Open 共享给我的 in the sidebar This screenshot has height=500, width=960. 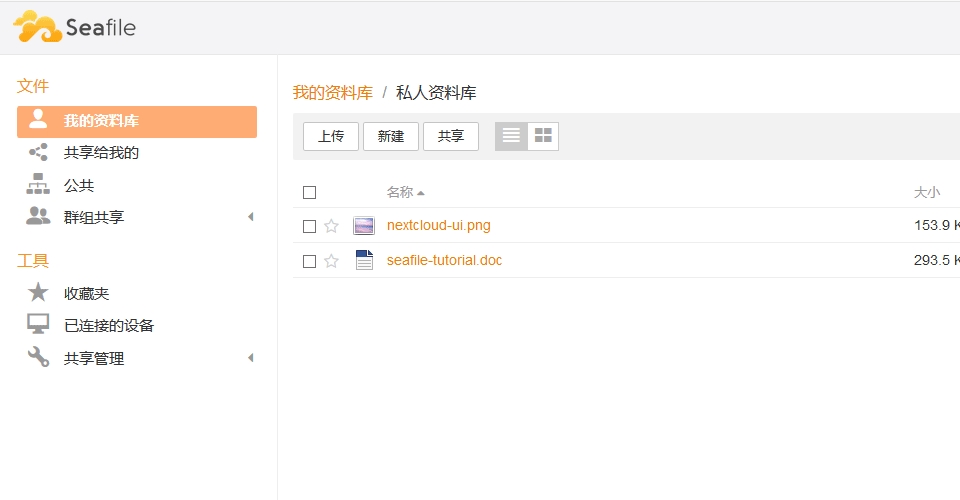click(x=101, y=153)
